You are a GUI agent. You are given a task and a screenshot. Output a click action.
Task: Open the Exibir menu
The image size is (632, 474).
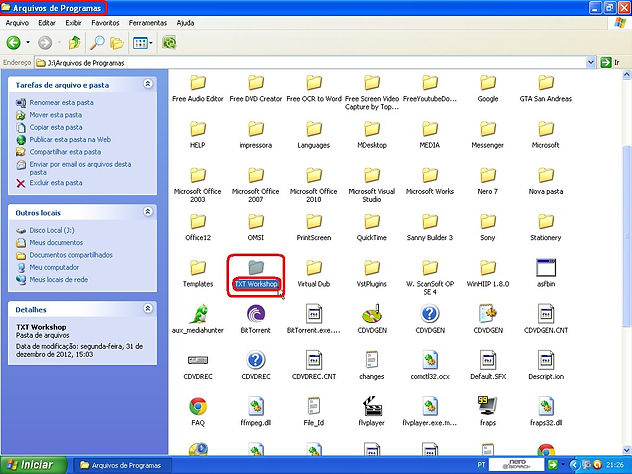pos(73,23)
